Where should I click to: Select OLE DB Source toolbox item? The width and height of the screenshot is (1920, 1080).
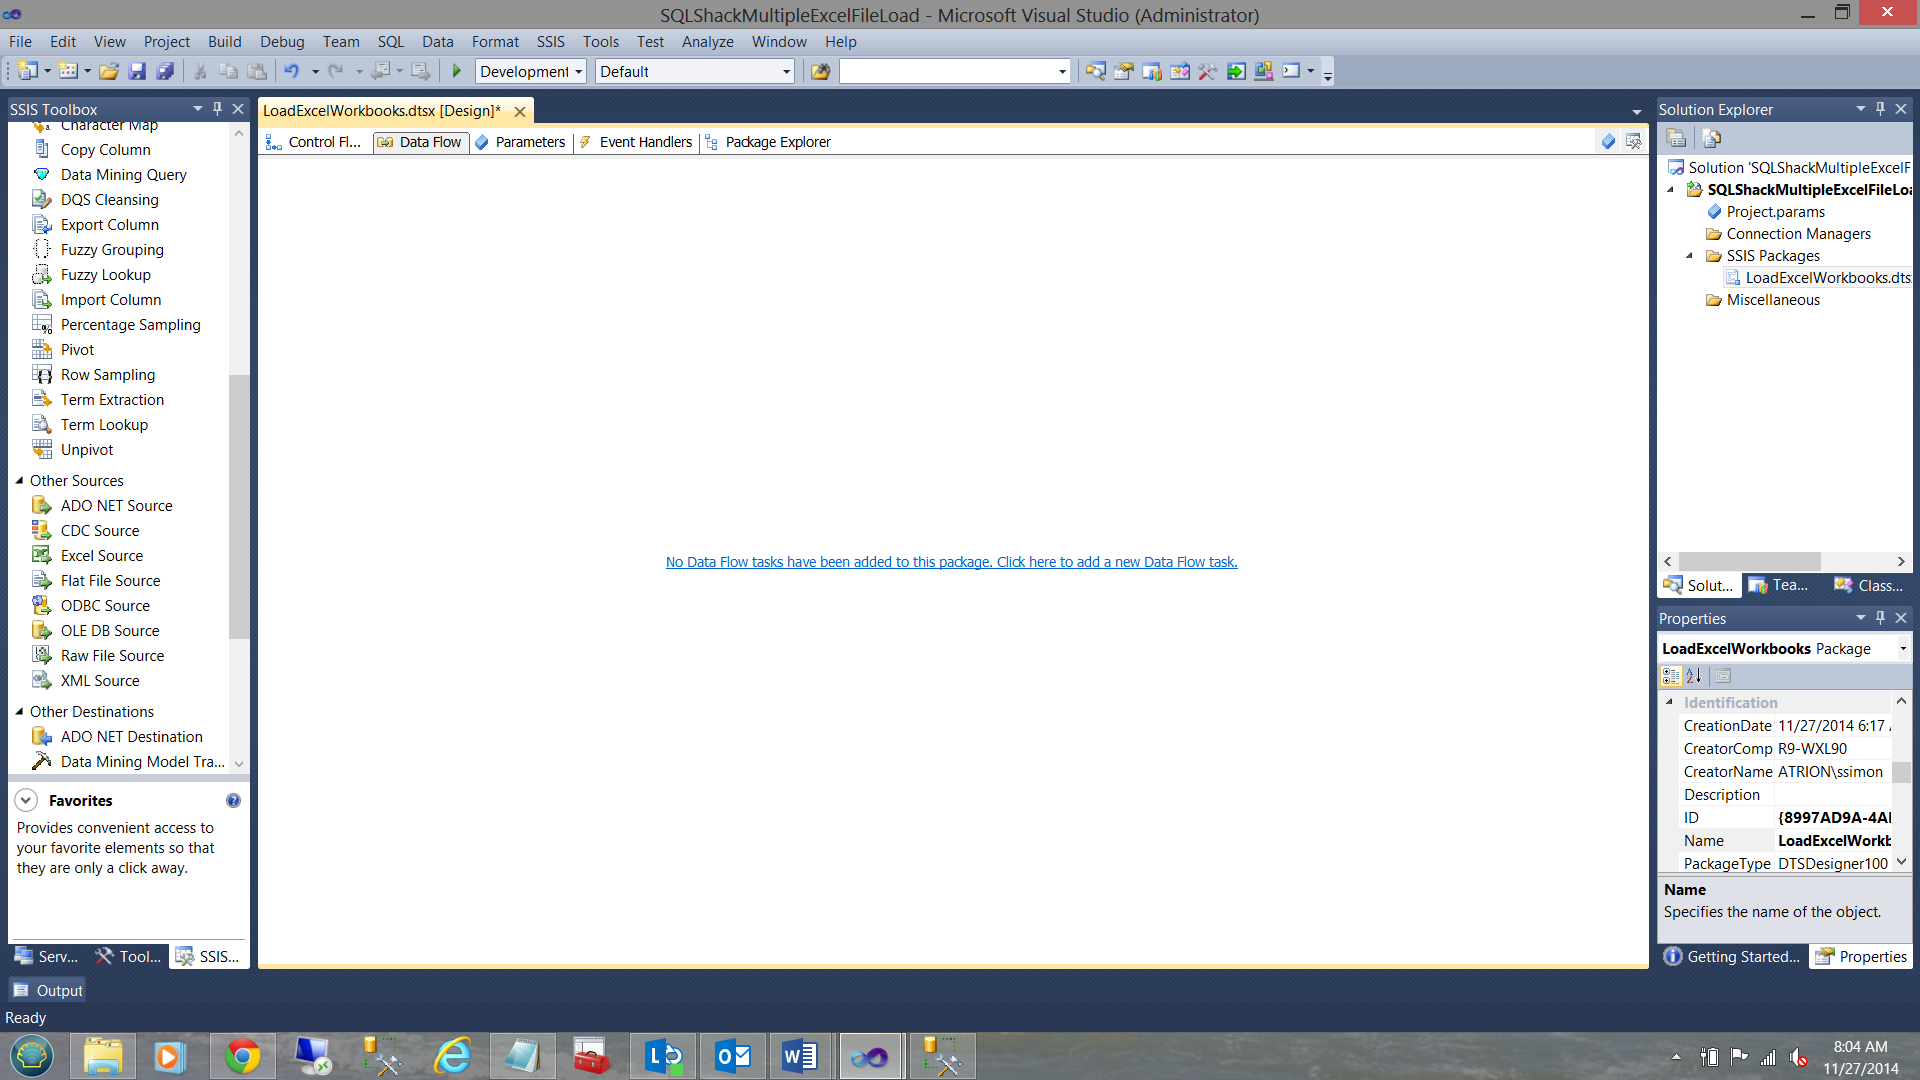(x=109, y=630)
